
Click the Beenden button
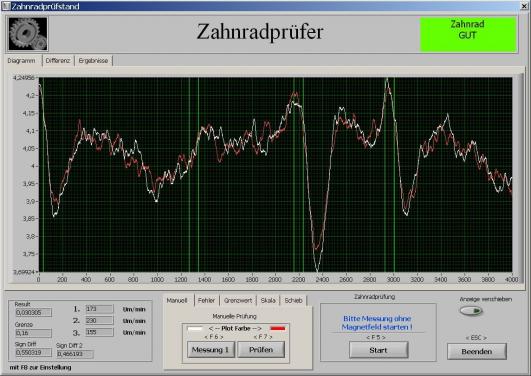477,351
